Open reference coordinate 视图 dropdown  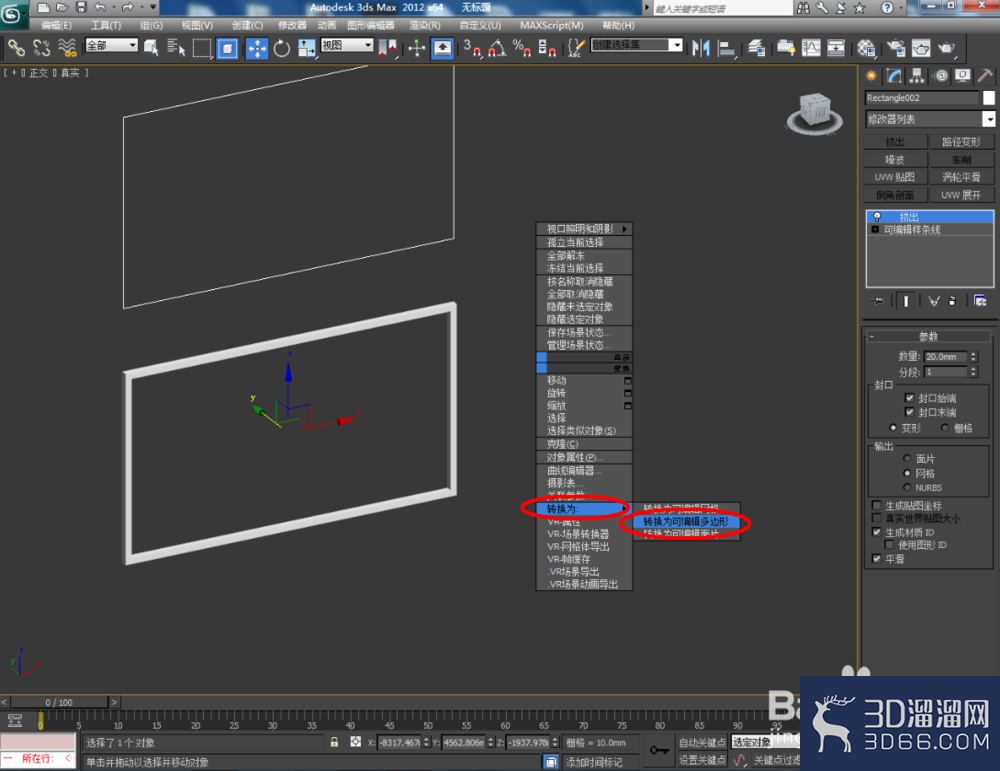coord(347,45)
